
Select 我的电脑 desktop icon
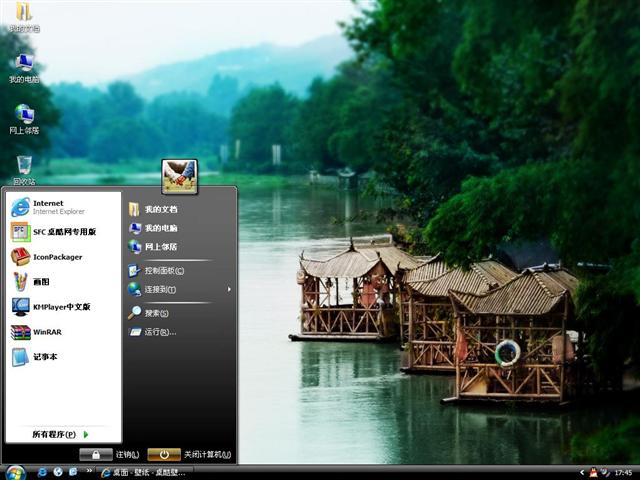coord(24,68)
